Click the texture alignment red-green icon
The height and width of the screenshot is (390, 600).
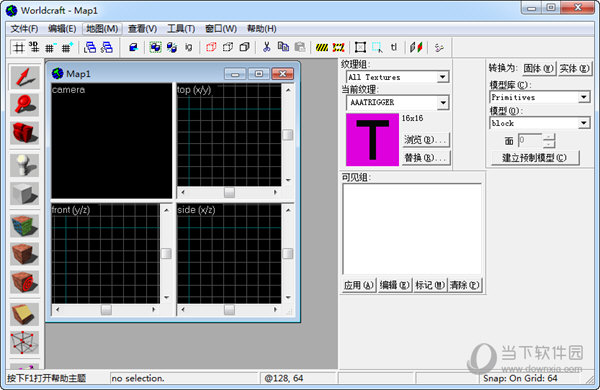tap(416, 47)
